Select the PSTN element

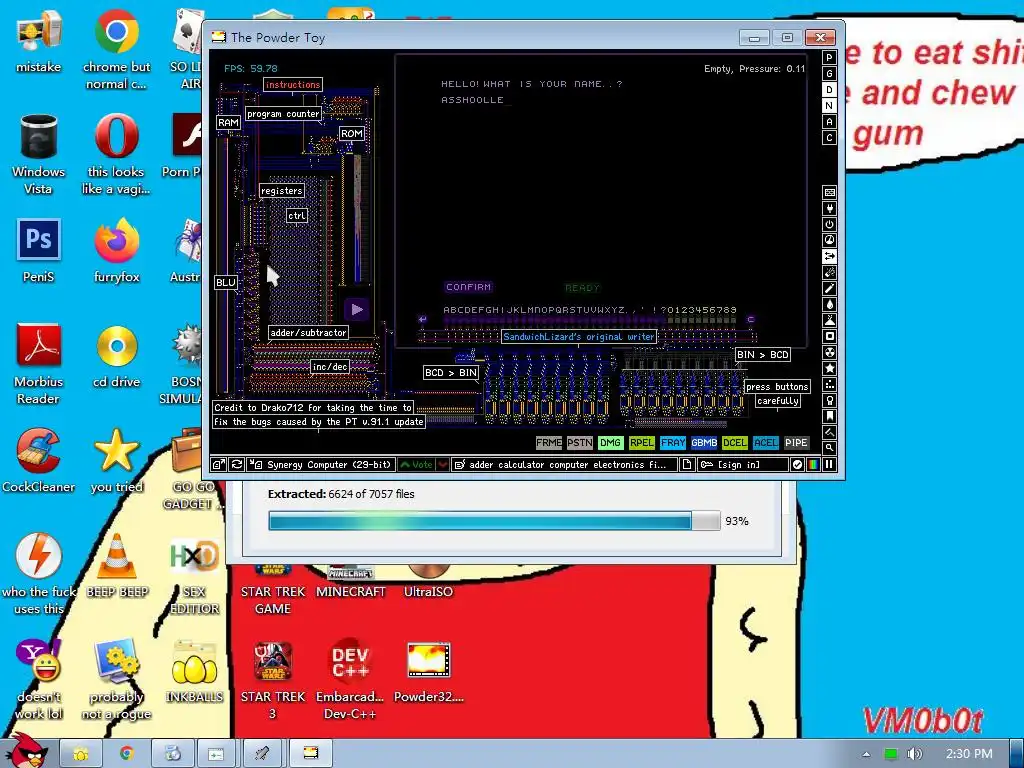580,443
